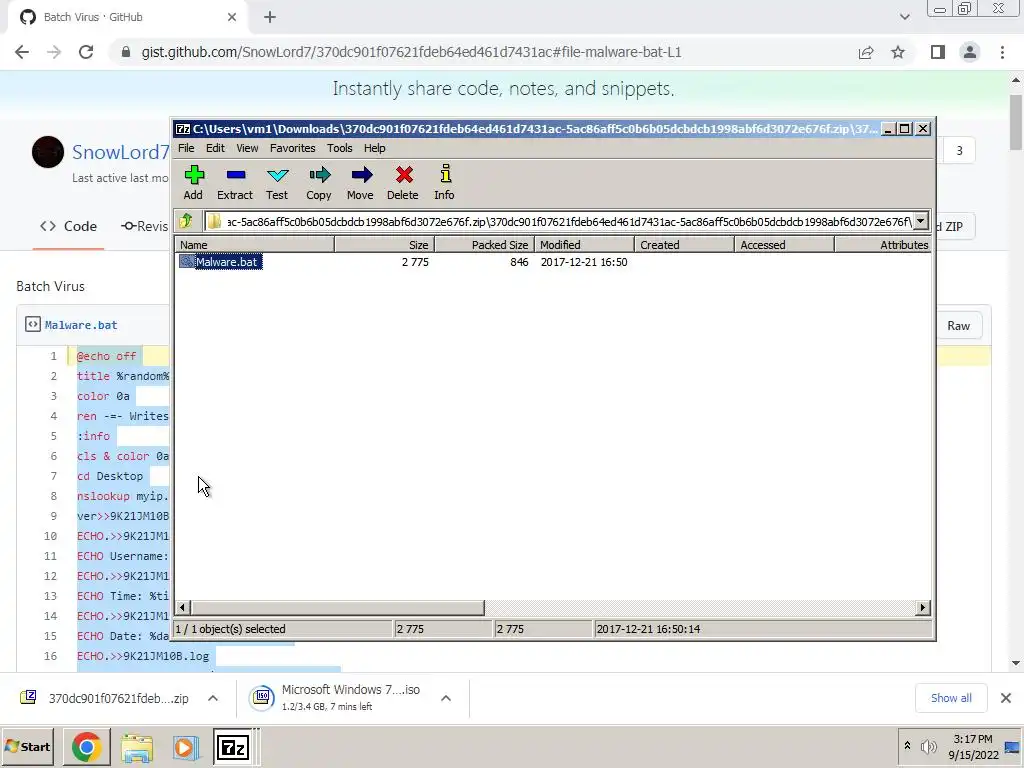
Task: Share this page via Chrome share icon
Action: 866,52
